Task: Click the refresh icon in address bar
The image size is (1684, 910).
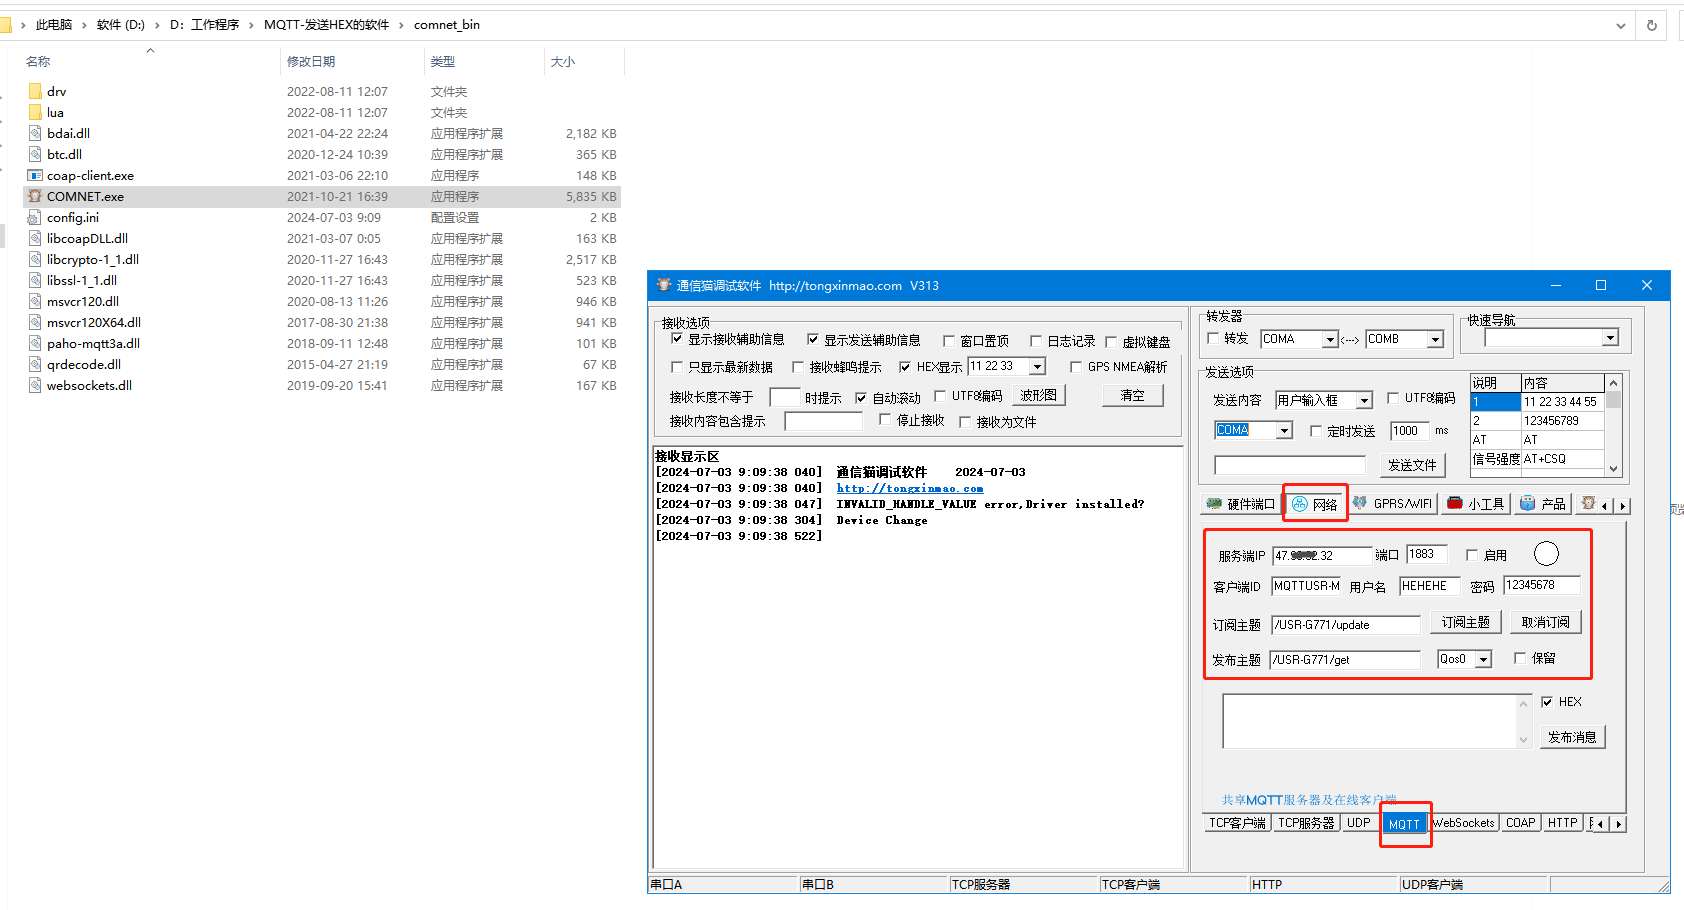Action: [x=1652, y=25]
